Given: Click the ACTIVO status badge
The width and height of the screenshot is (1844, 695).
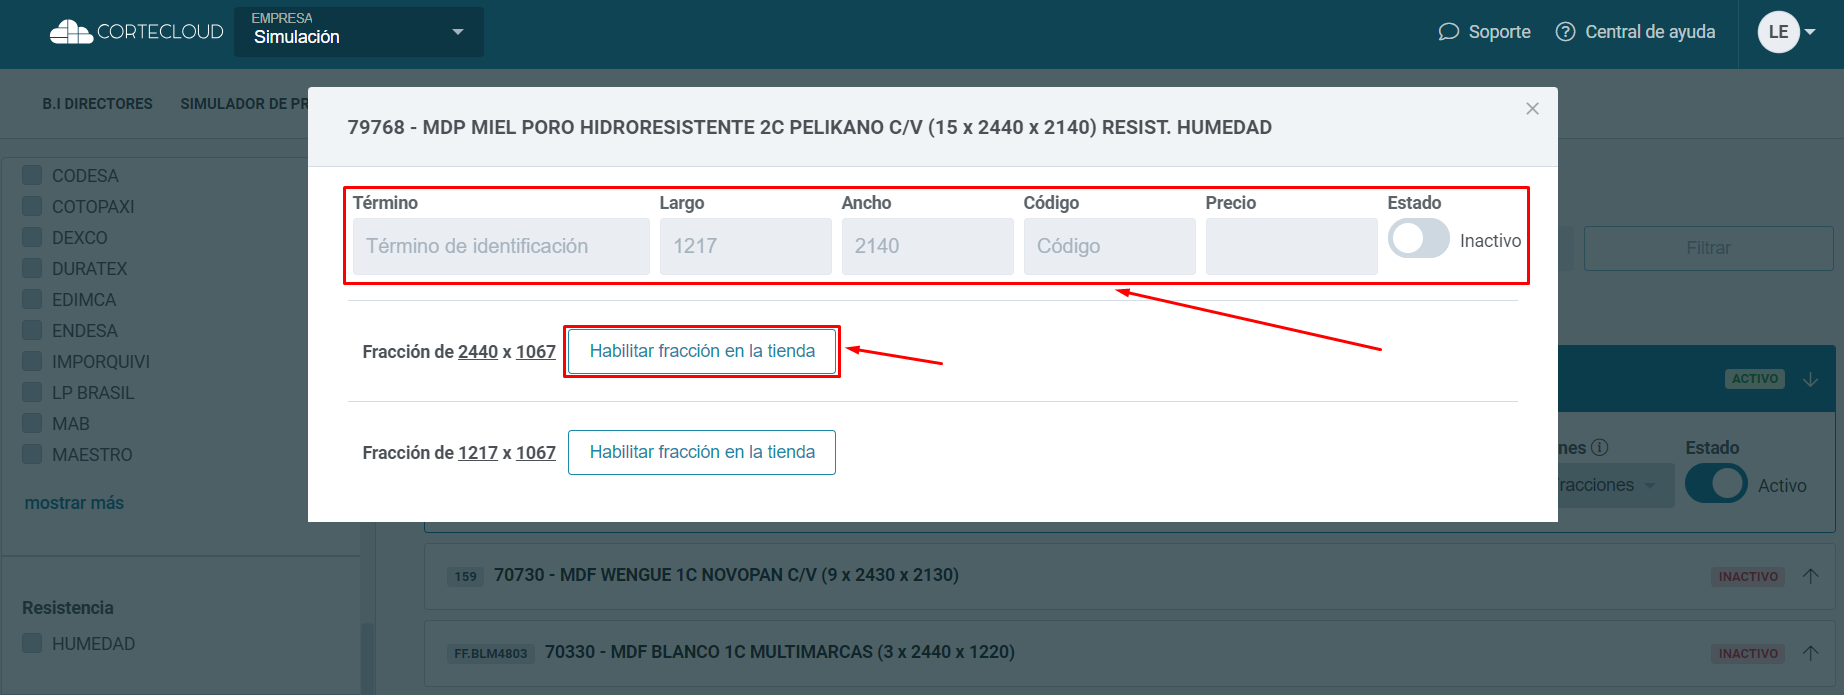Looking at the screenshot, I should point(1755,379).
